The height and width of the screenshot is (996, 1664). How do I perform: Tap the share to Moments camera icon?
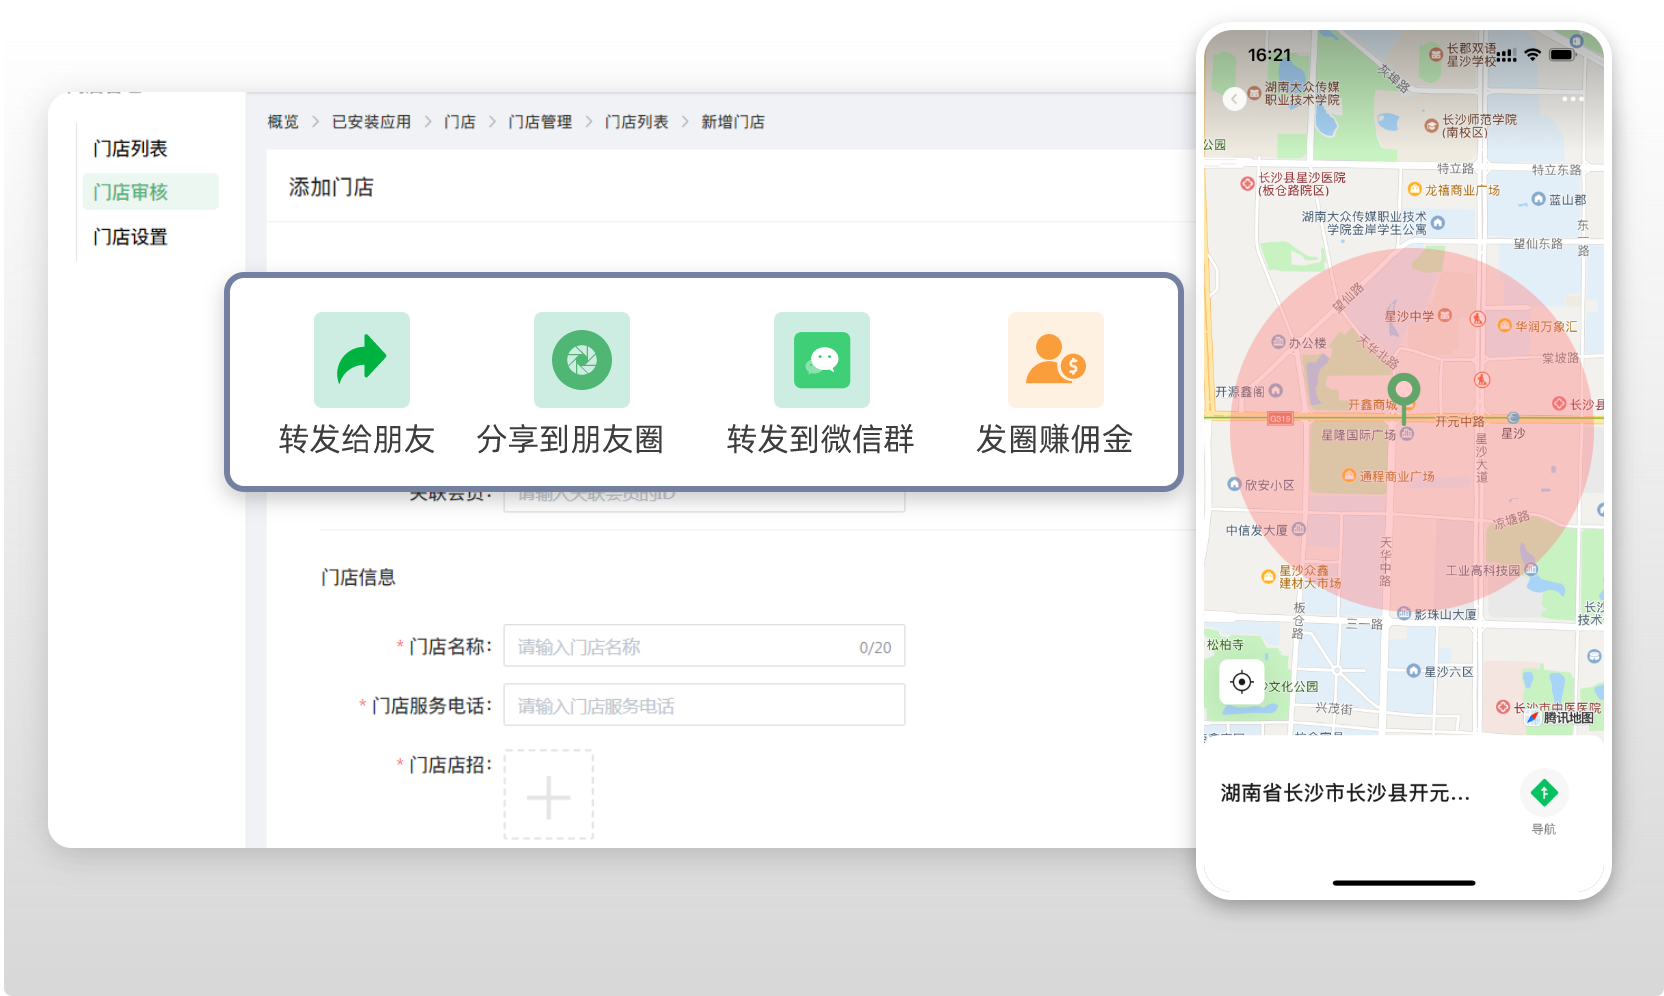581,360
